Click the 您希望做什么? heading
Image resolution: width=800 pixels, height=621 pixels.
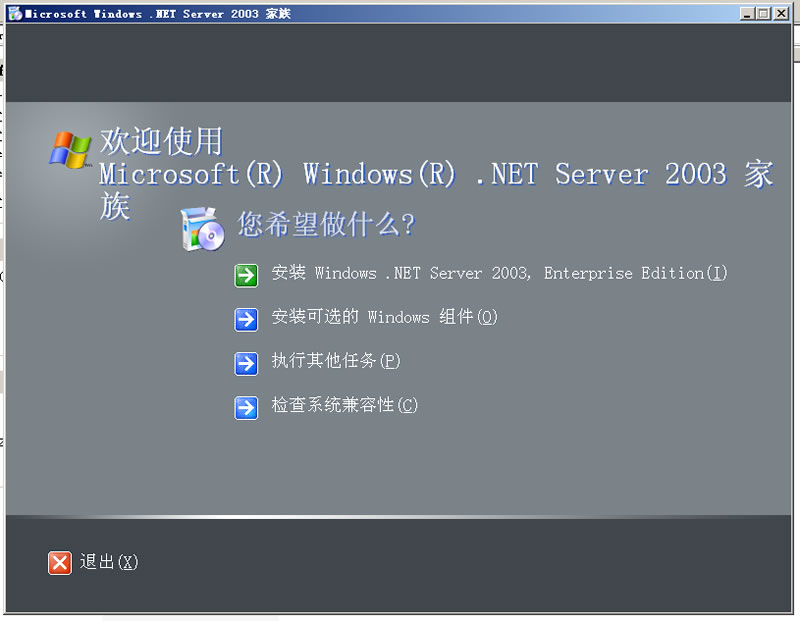coord(326,224)
